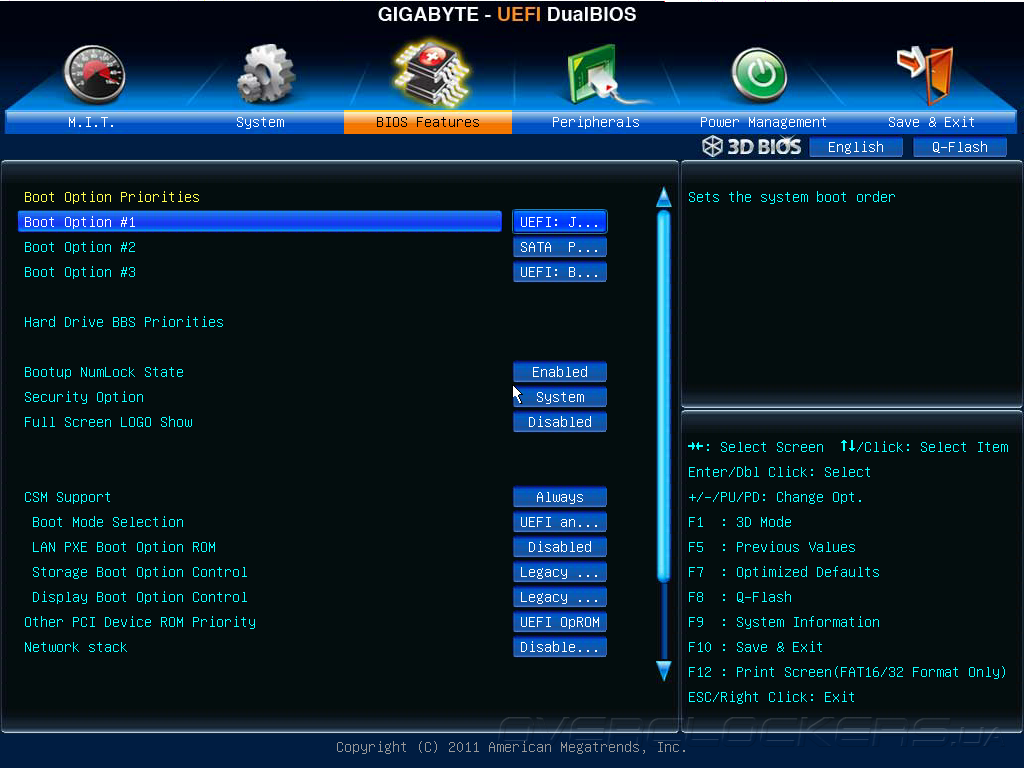
Task: Open Boot Mode Selection value dropdown
Action: click(x=560, y=522)
